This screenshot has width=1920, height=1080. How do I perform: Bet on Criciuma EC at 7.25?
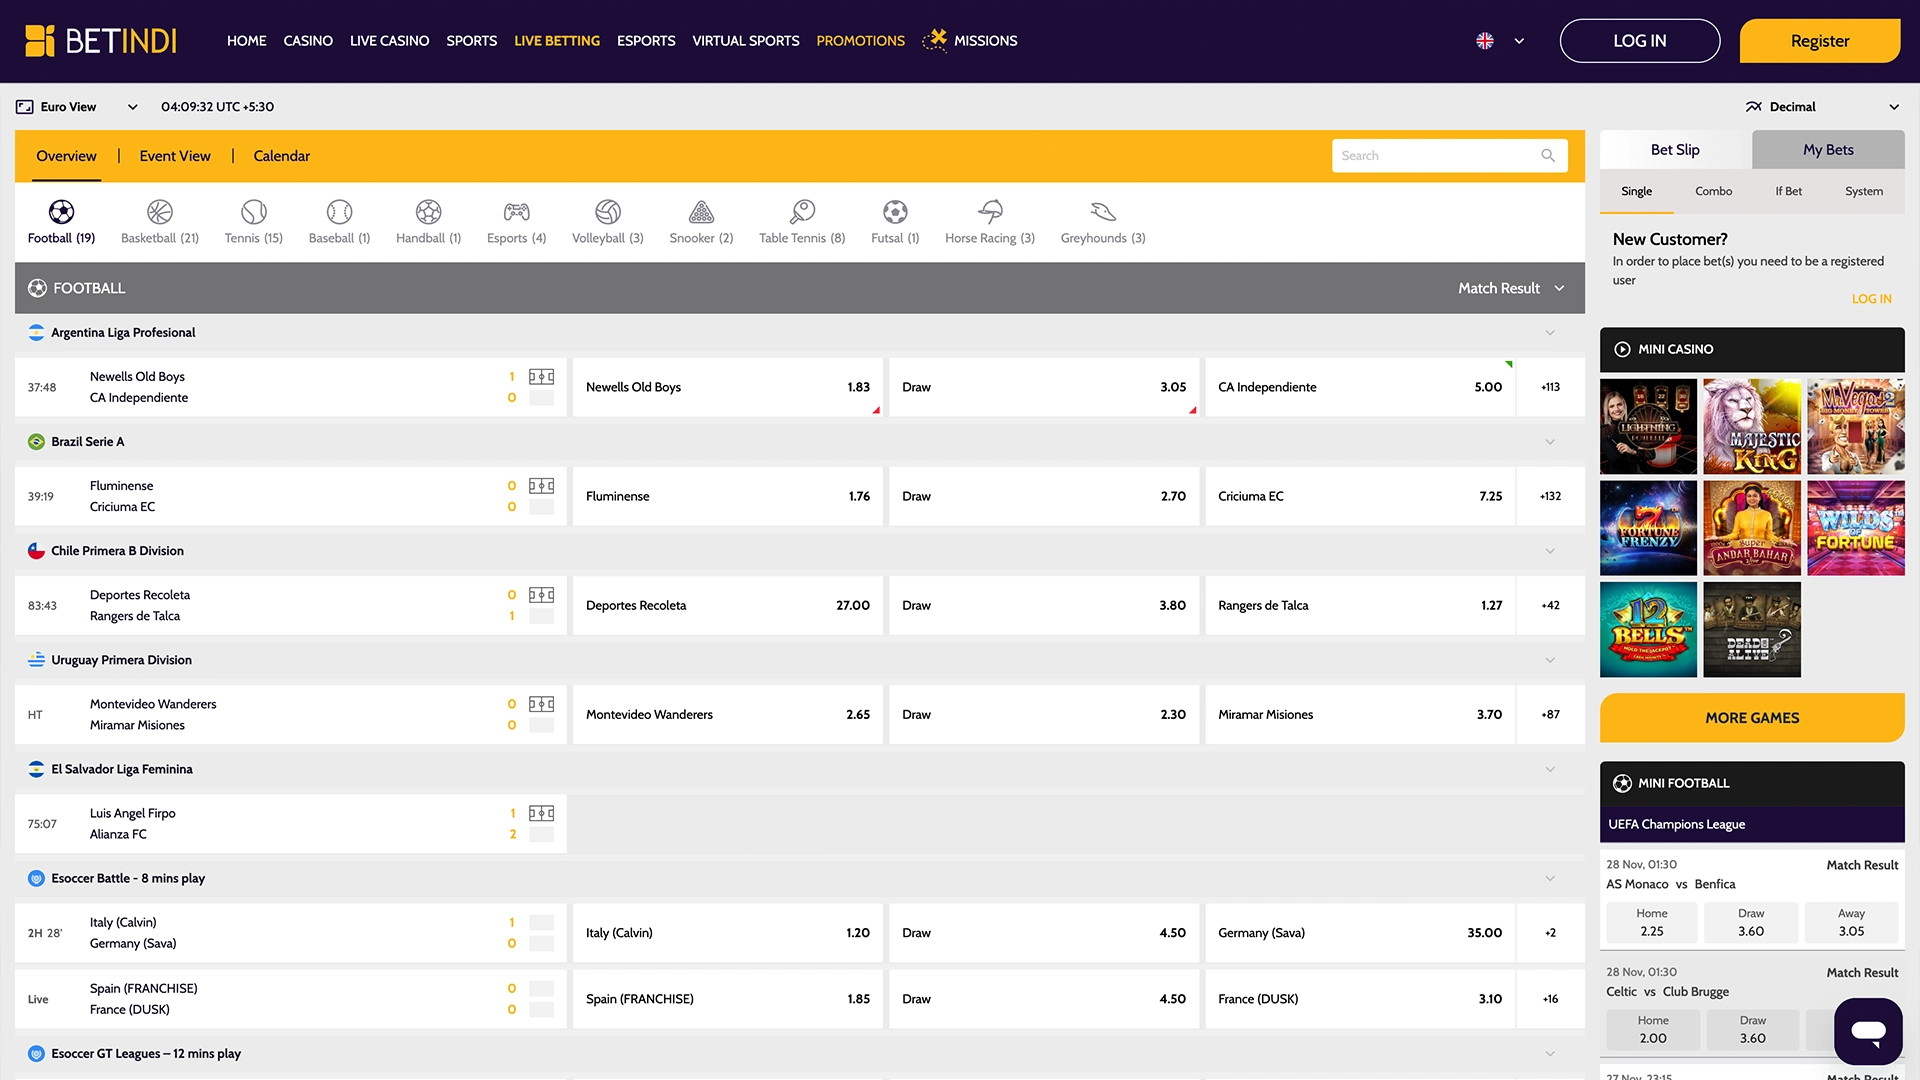pyautogui.click(x=1360, y=496)
